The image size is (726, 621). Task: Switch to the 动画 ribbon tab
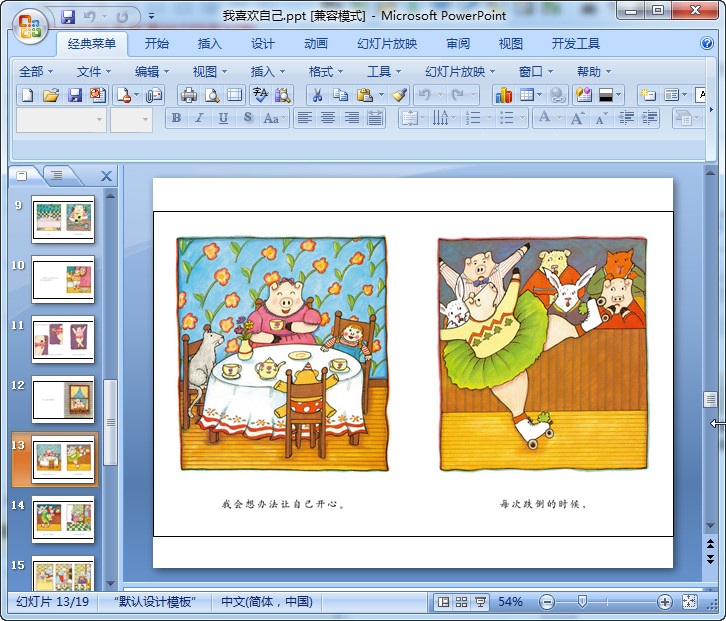click(316, 44)
